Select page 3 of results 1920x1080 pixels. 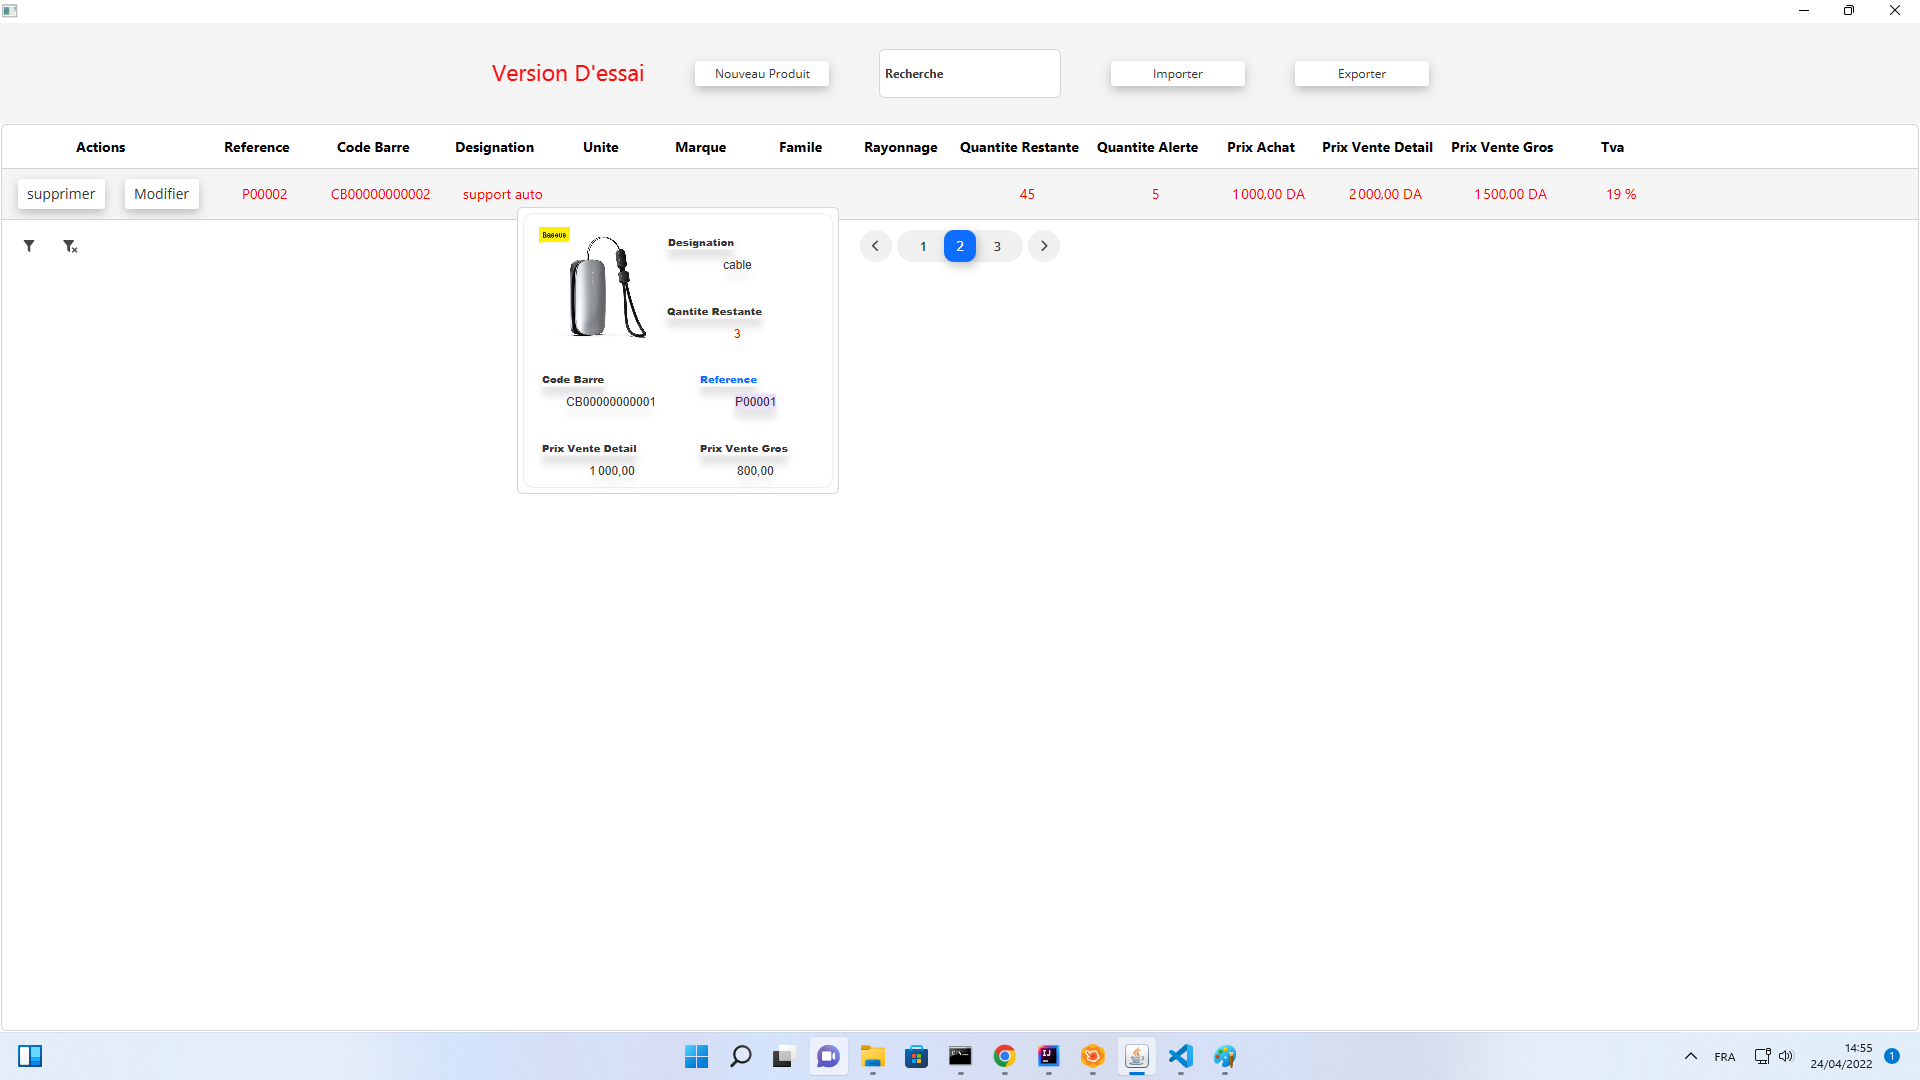(997, 246)
